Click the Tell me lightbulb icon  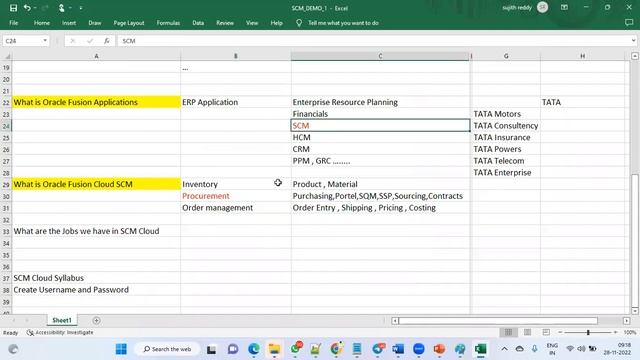[299, 23]
